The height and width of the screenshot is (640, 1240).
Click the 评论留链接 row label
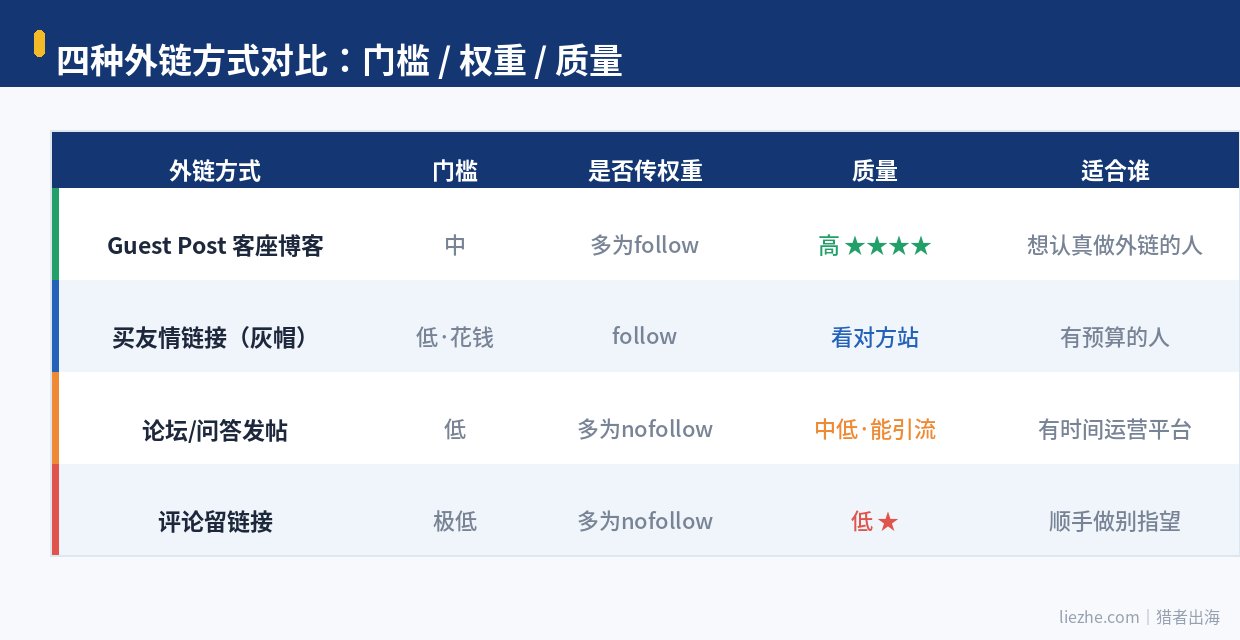coord(215,522)
